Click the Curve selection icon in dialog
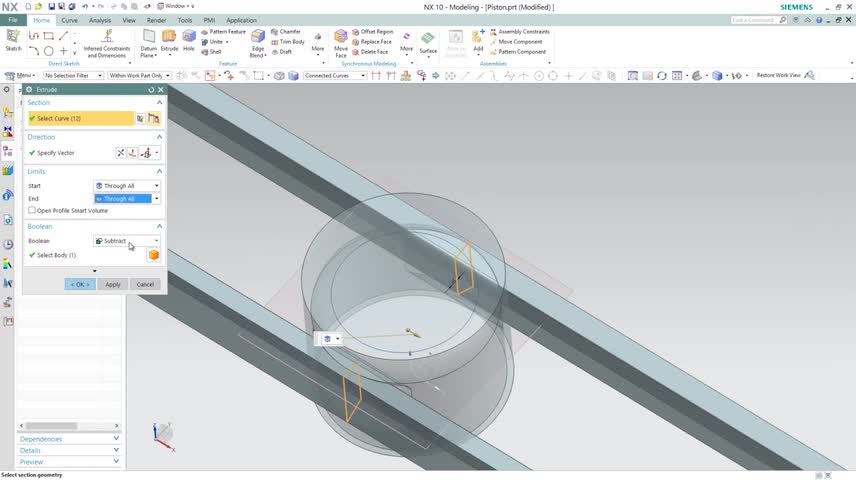The height and width of the screenshot is (480, 856). (x=154, y=118)
